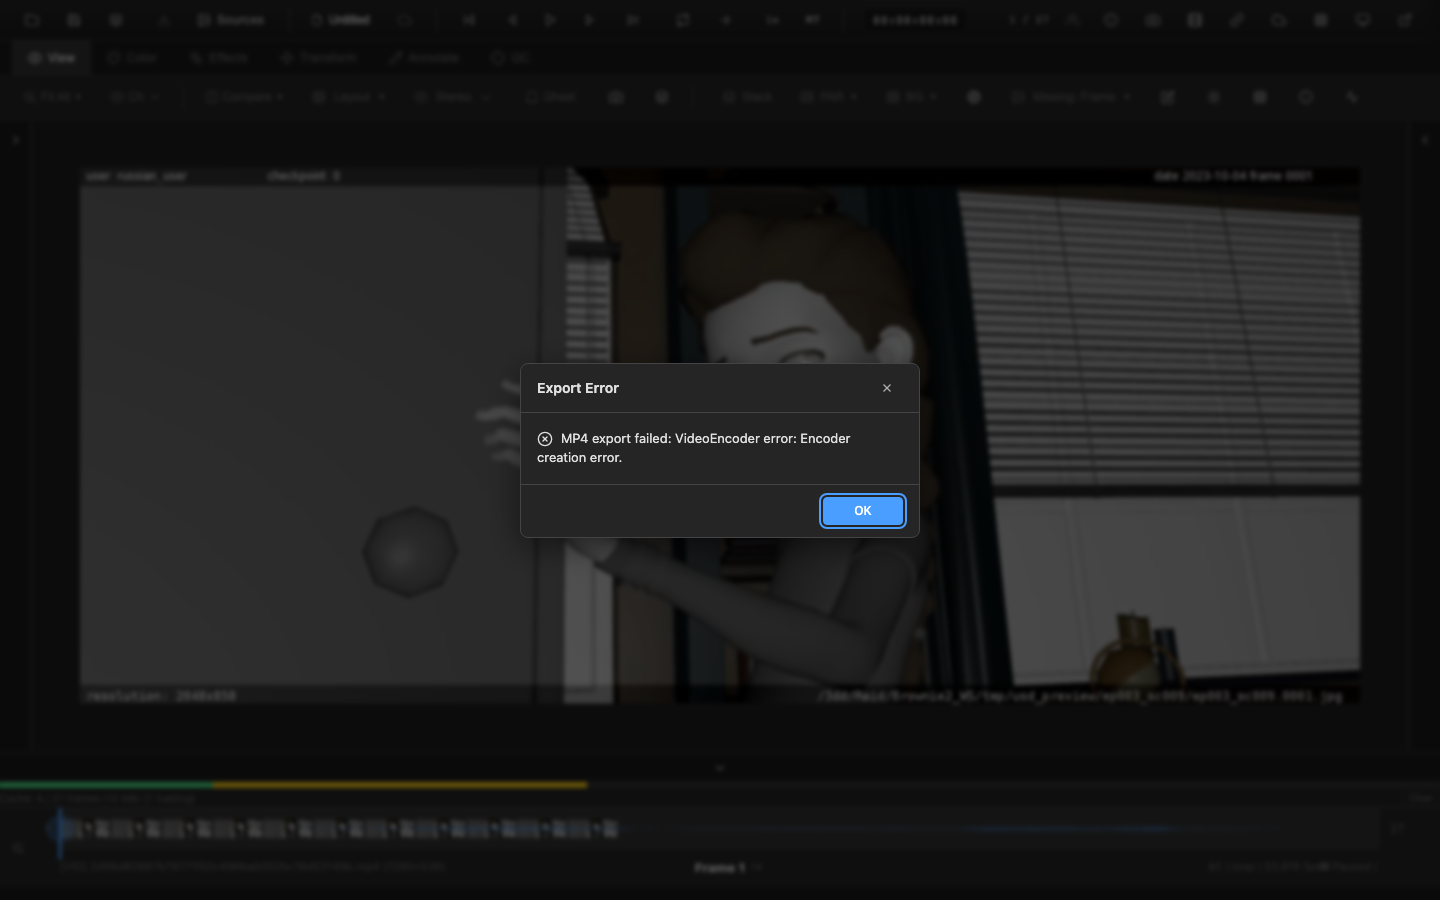Expand the Layout options dropdown
This screenshot has height=900, width=1440.
tap(350, 96)
